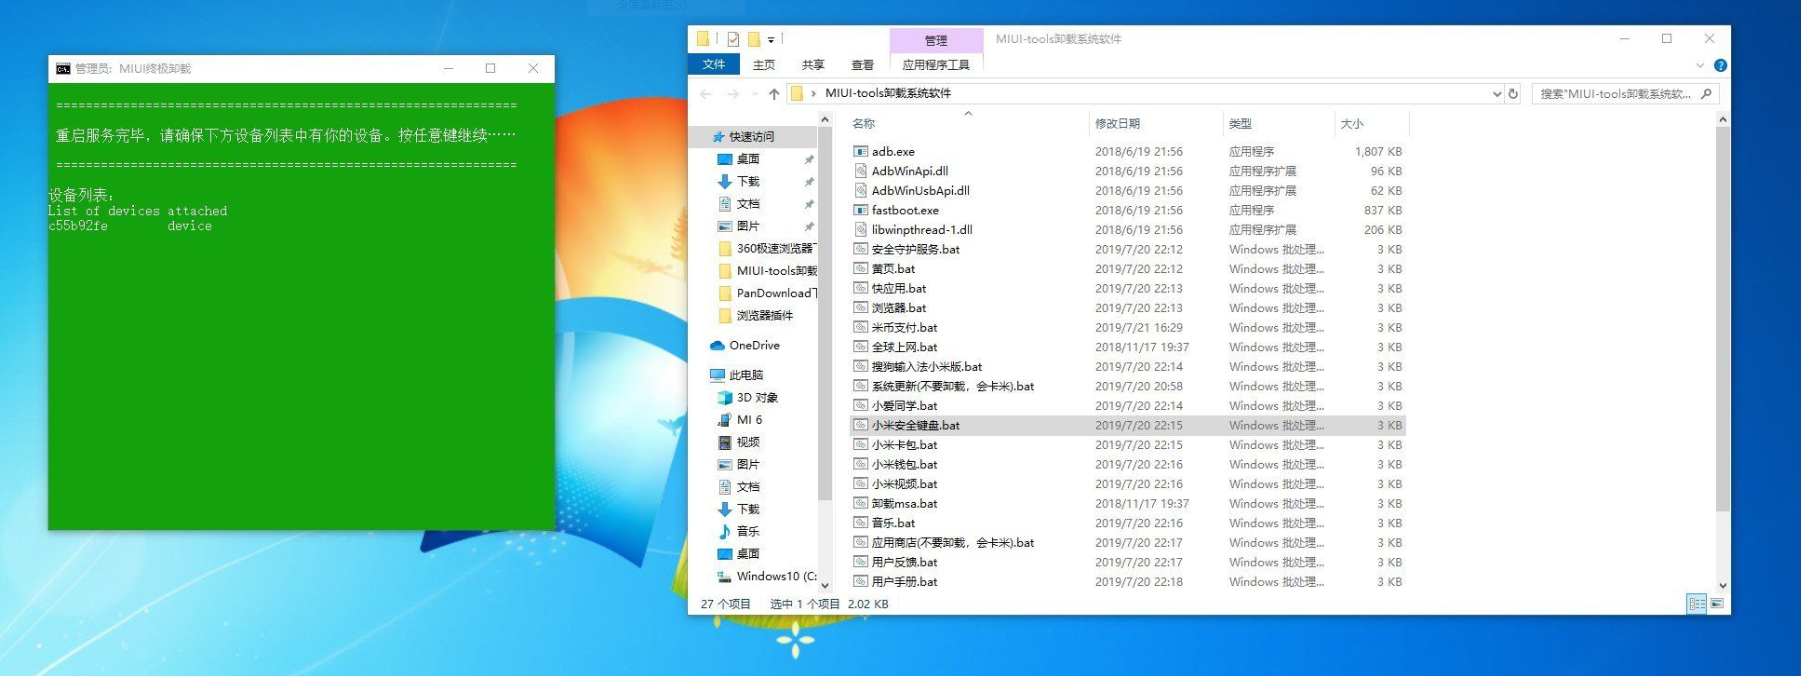1801x676 pixels.
Task: Switch to the 主页 ribbon tab
Action: point(764,65)
